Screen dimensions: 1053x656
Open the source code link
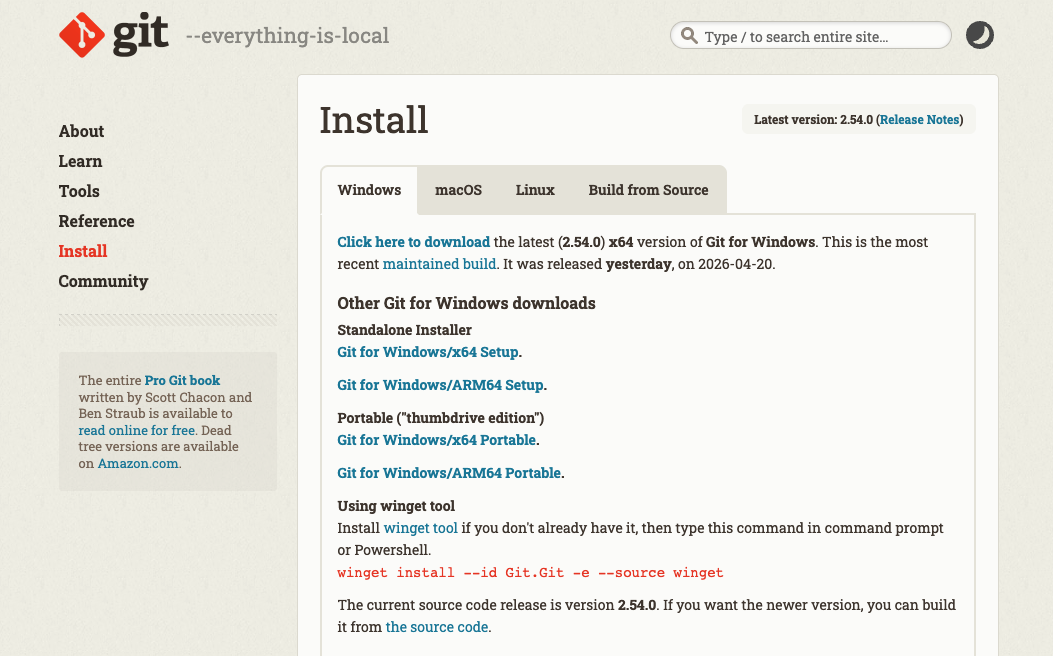(436, 627)
